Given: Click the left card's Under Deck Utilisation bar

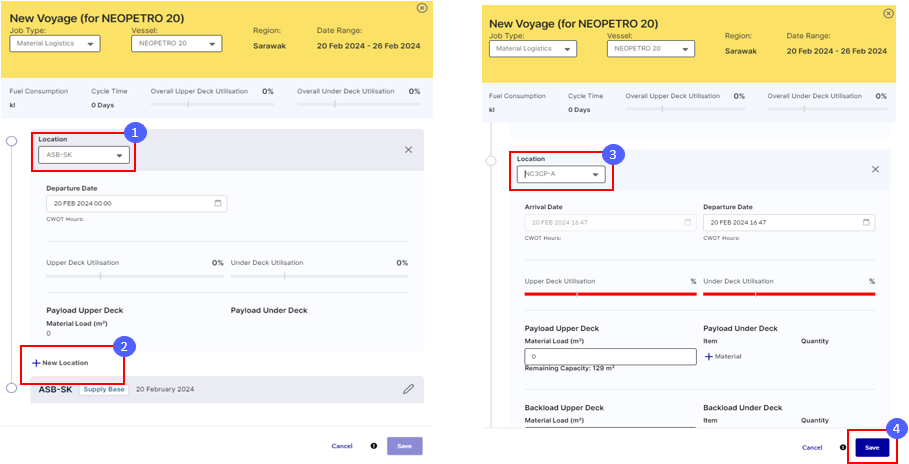Looking at the screenshot, I should click(319, 276).
